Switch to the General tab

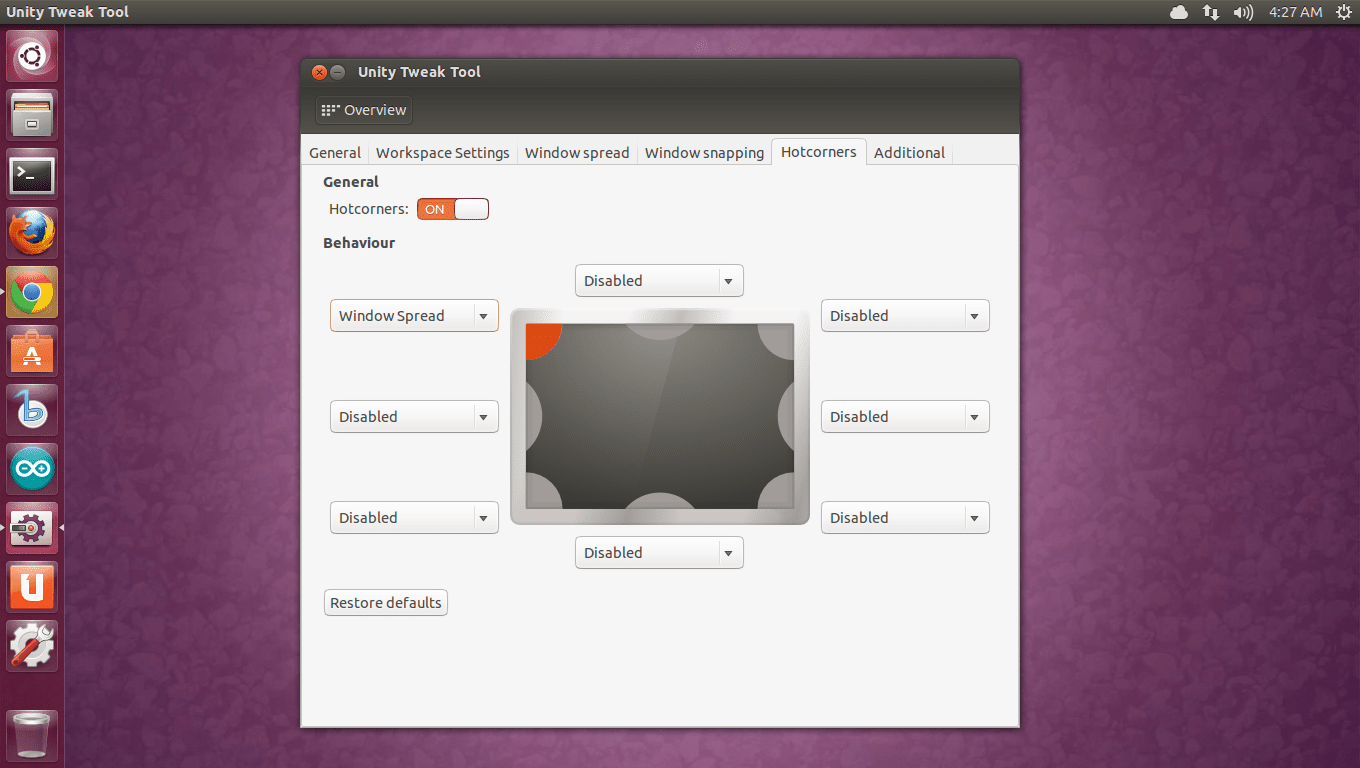[x=335, y=153]
